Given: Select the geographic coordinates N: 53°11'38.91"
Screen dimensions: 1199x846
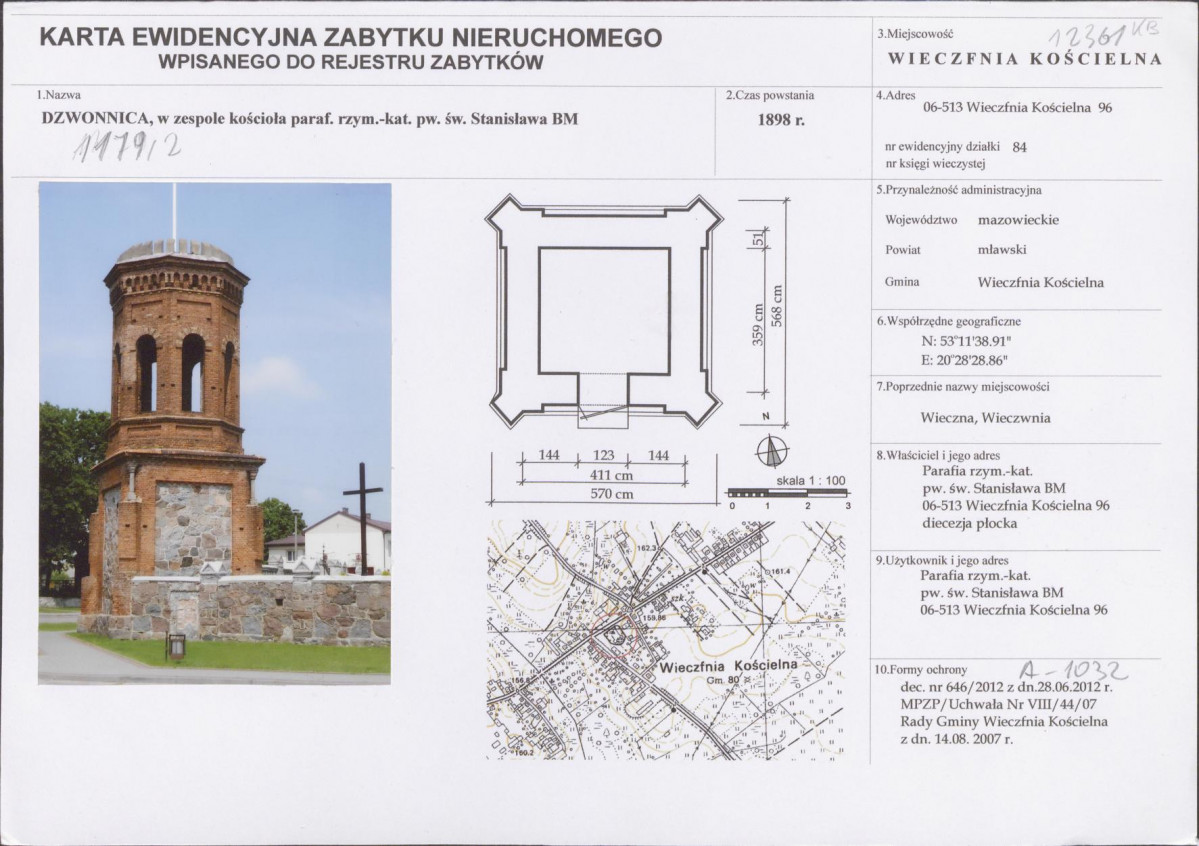Looking at the screenshot, I should click(x=966, y=341).
